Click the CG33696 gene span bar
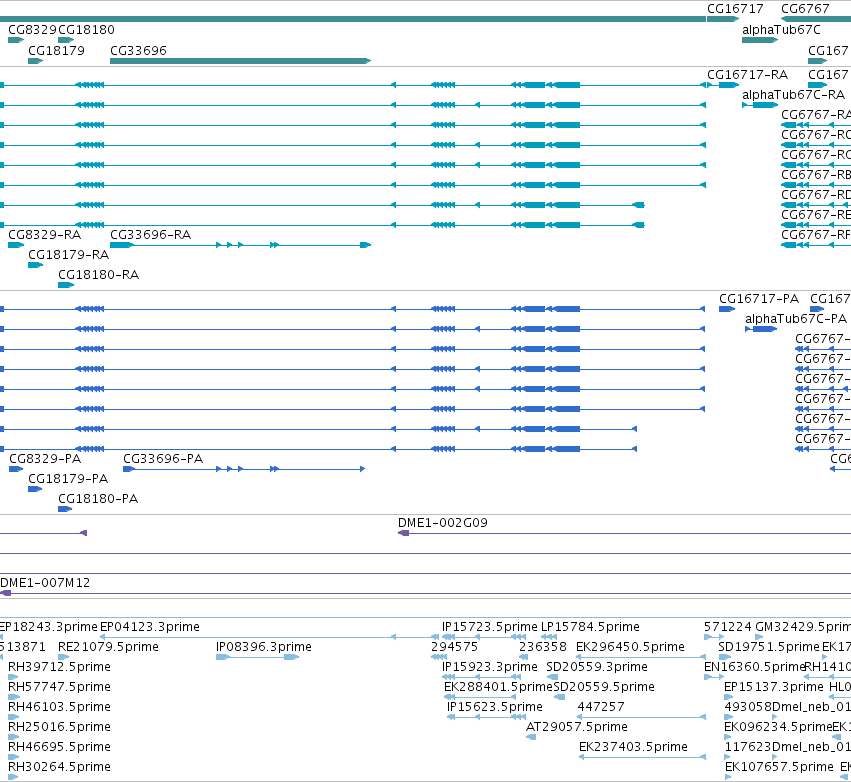The width and height of the screenshot is (851, 782). click(x=240, y=61)
